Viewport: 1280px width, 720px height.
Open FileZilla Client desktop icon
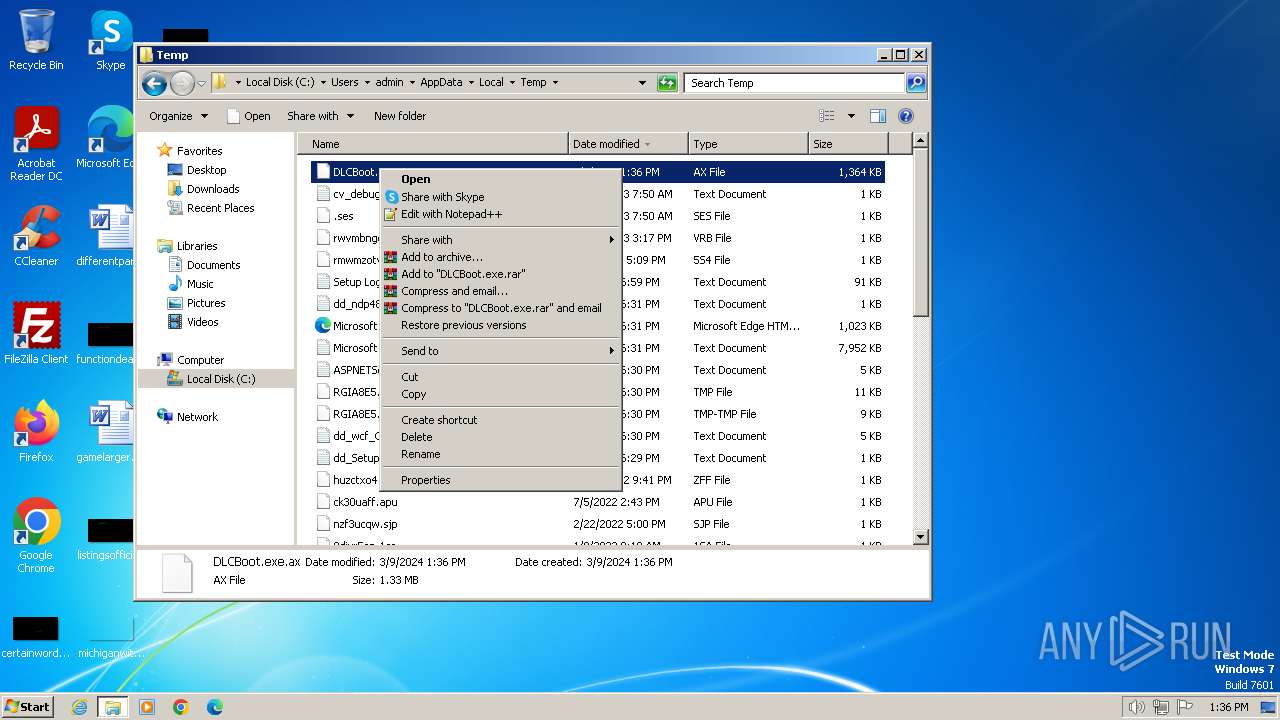(36, 333)
